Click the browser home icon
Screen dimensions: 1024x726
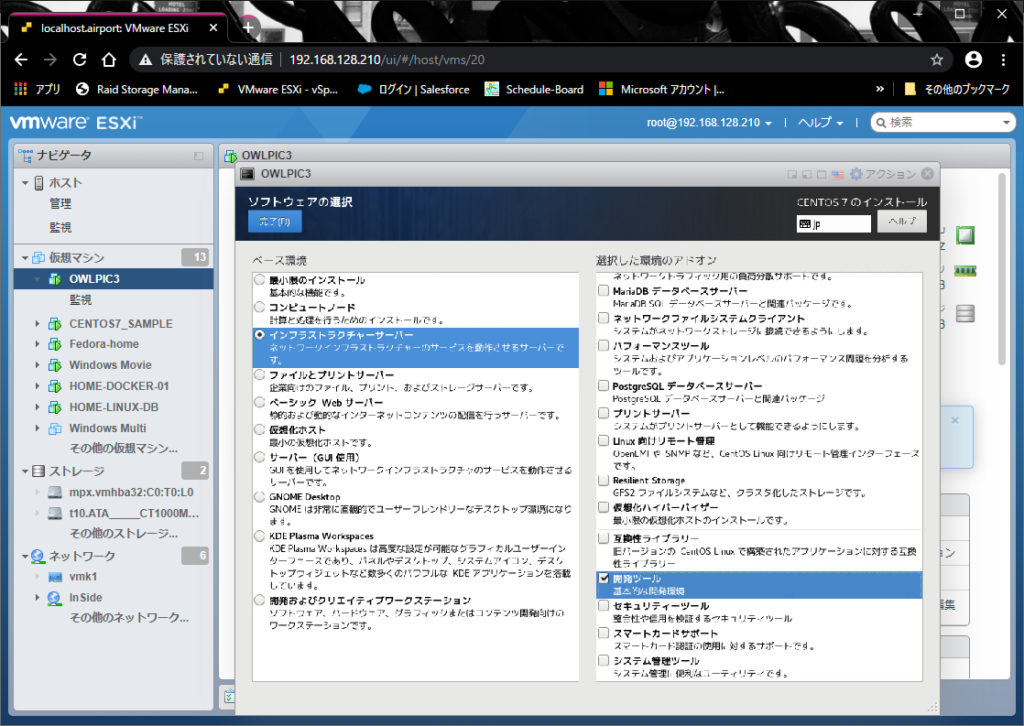tap(109, 59)
